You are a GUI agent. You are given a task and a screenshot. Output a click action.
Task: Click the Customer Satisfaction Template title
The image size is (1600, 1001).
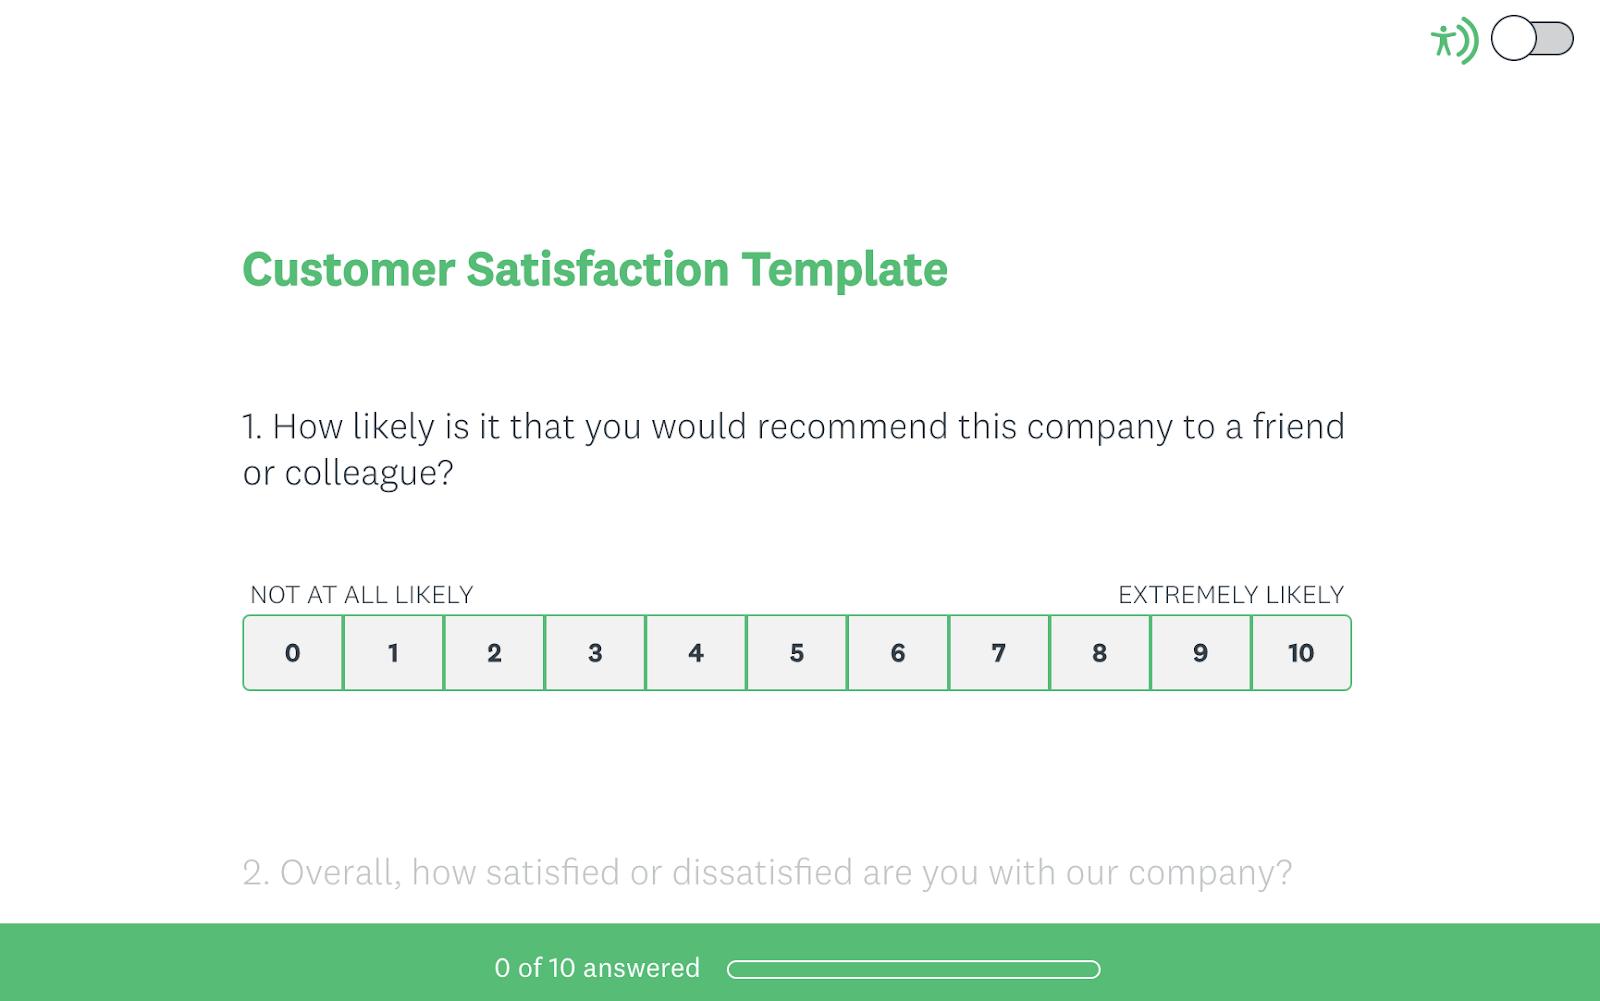coord(595,270)
